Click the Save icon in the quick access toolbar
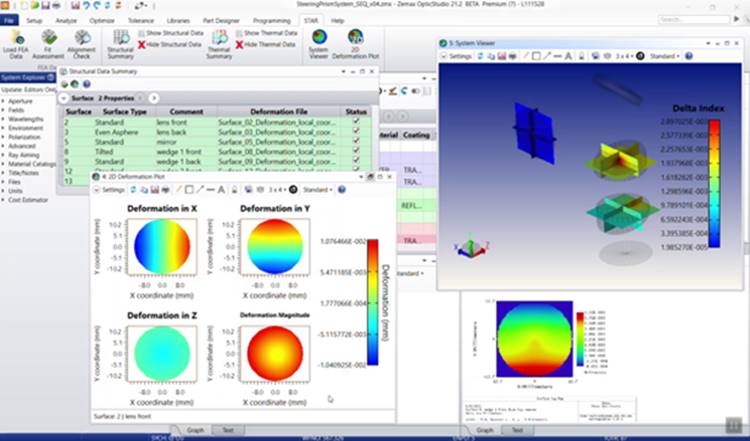The image size is (750, 441). [45, 5]
